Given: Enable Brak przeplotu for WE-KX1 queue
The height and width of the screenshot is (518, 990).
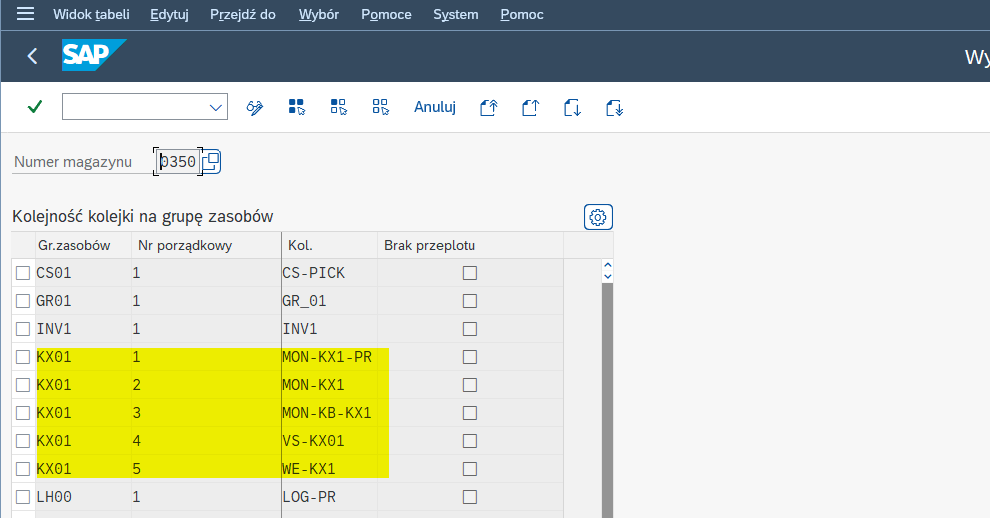Looking at the screenshot, I should pyautogui.click(x=469, y=469).
